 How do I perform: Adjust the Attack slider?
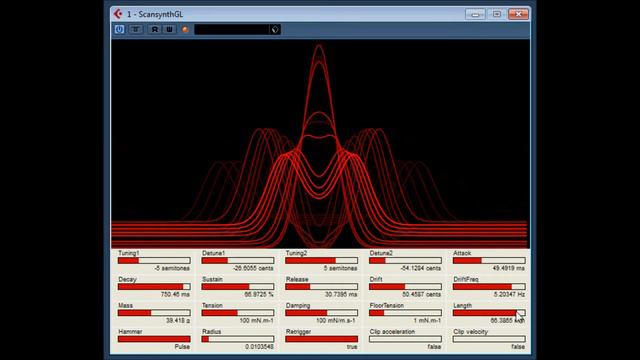click(x=489, y=260)
